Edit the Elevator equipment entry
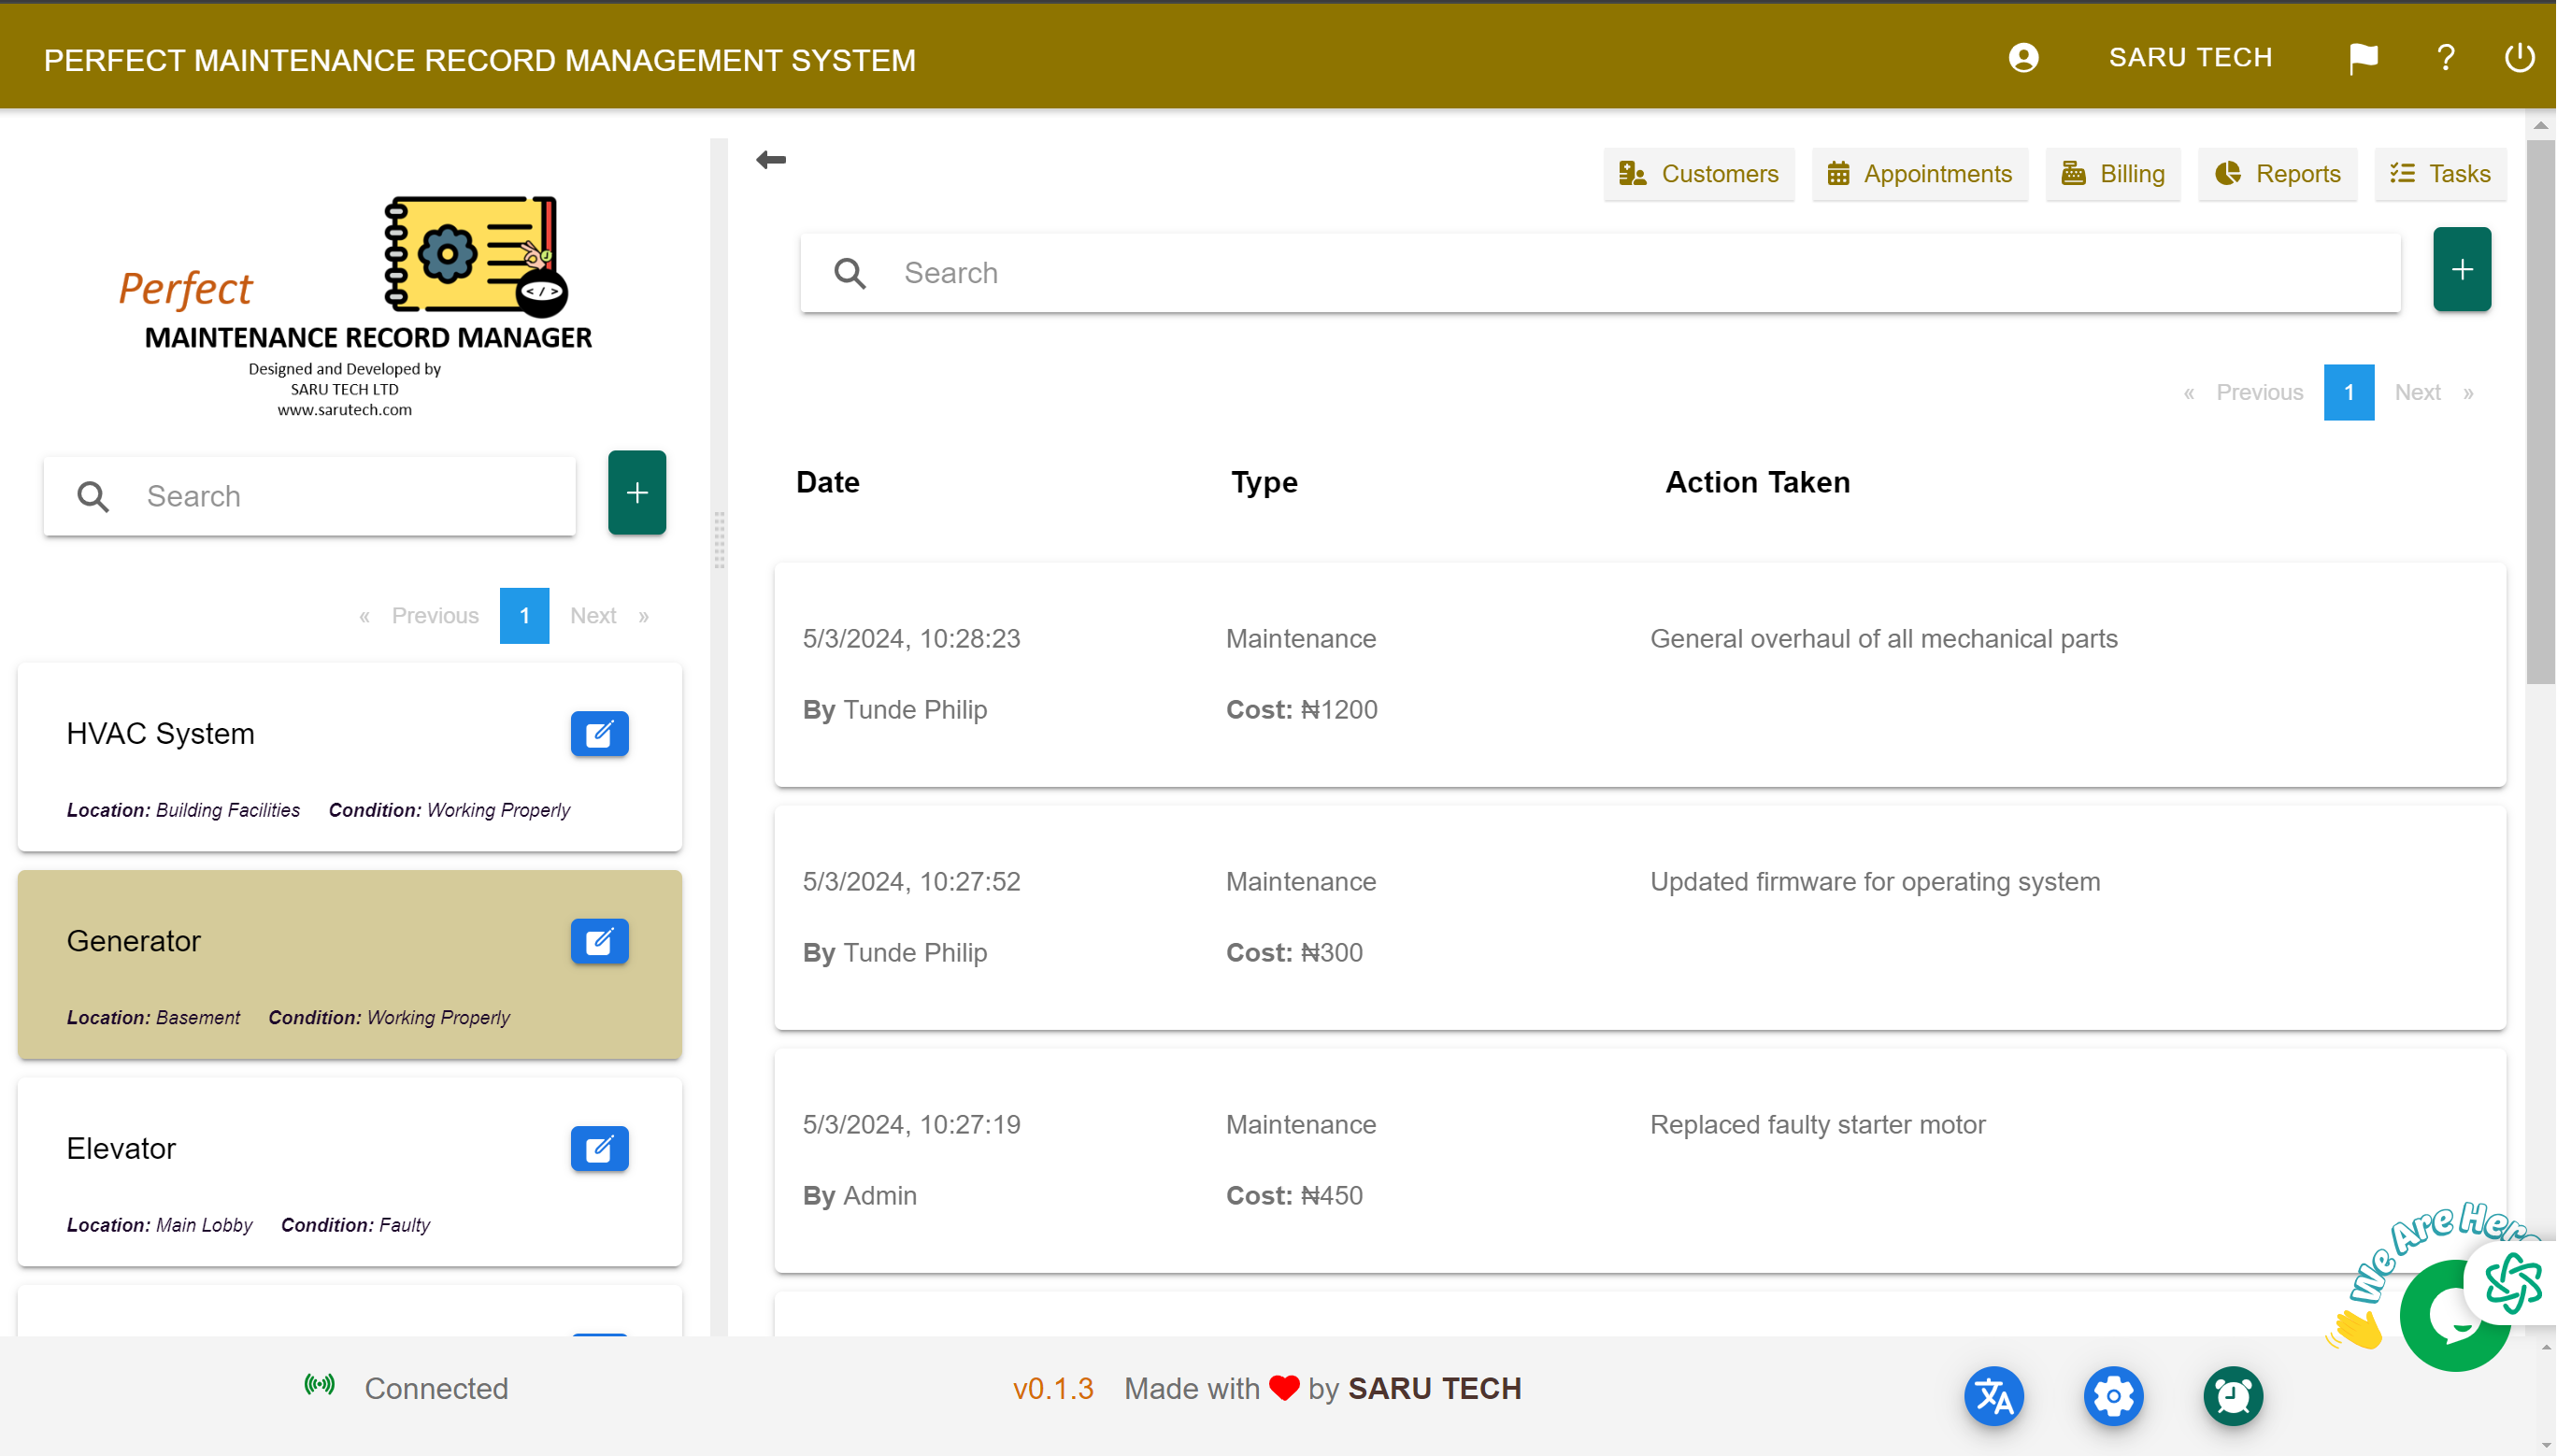 click(599, 1149)
